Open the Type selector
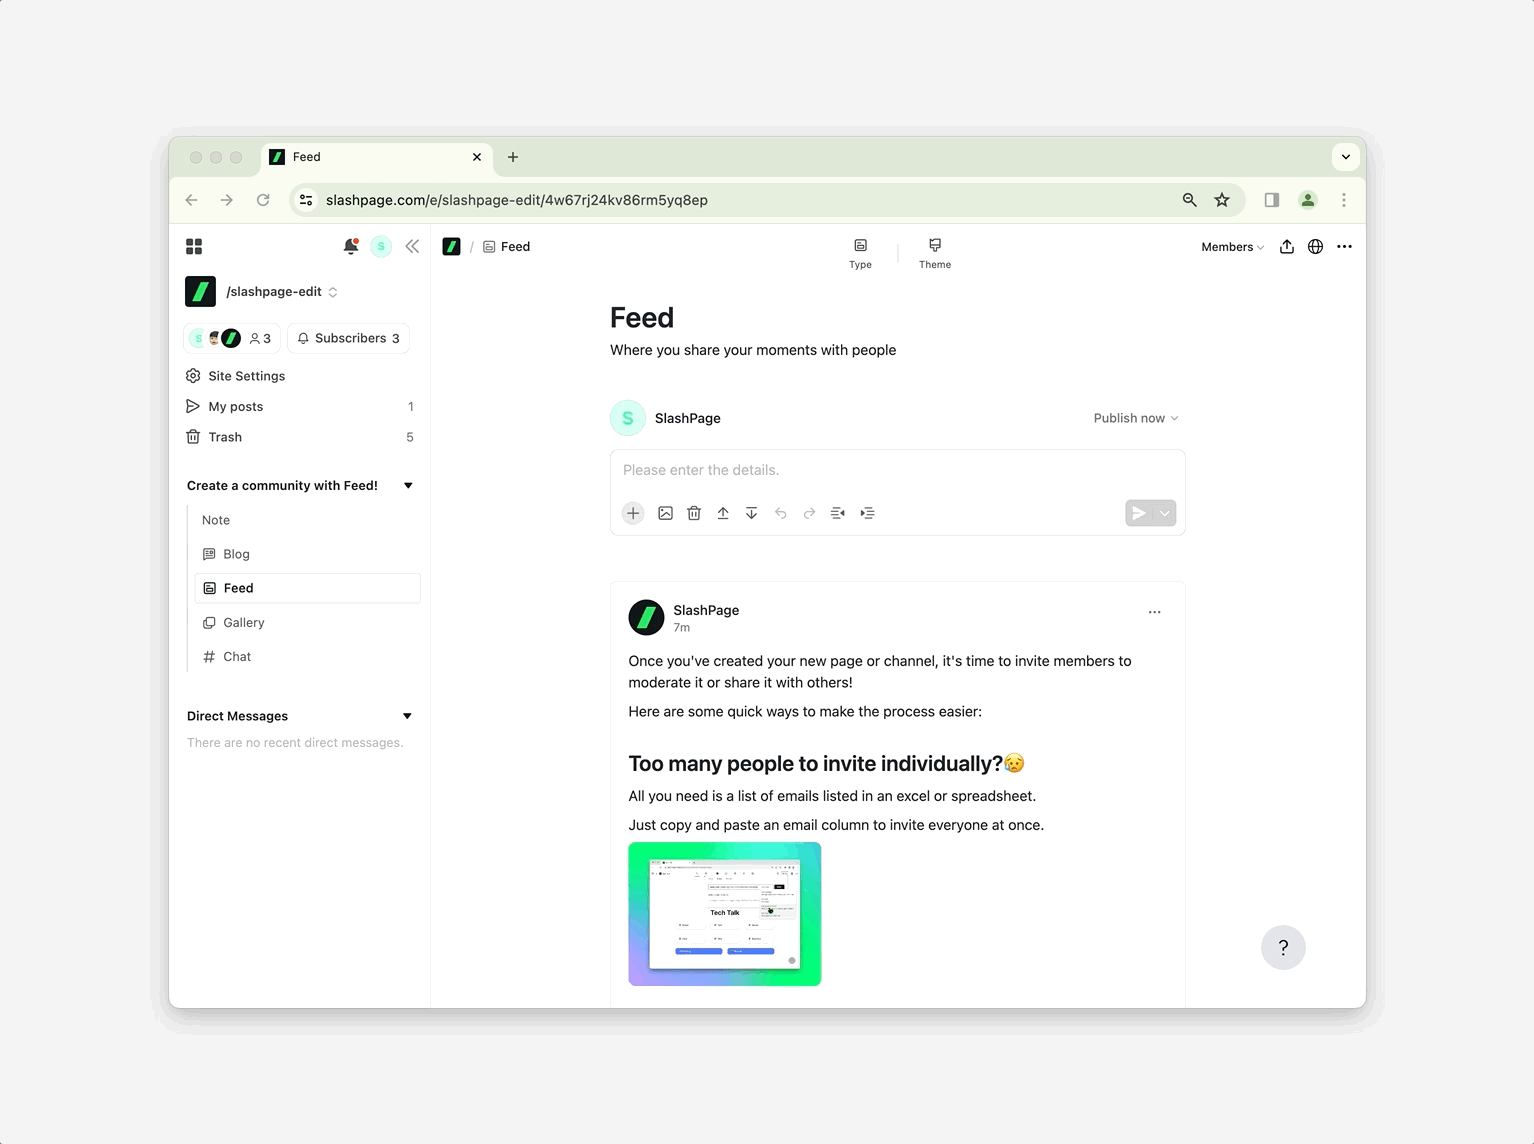The height and width of the screenshot is (1144, 1534). [x=860, y=254]
